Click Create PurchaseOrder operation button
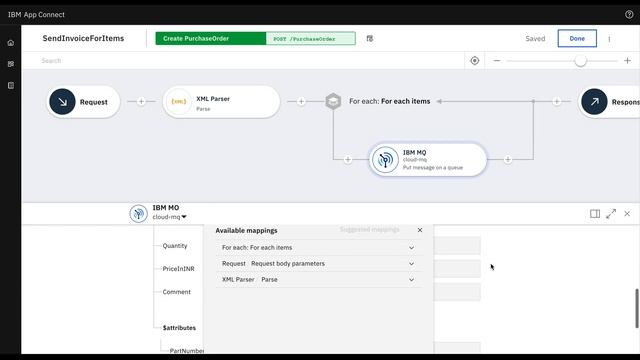The image size is (640, 360). click(211, 38)
